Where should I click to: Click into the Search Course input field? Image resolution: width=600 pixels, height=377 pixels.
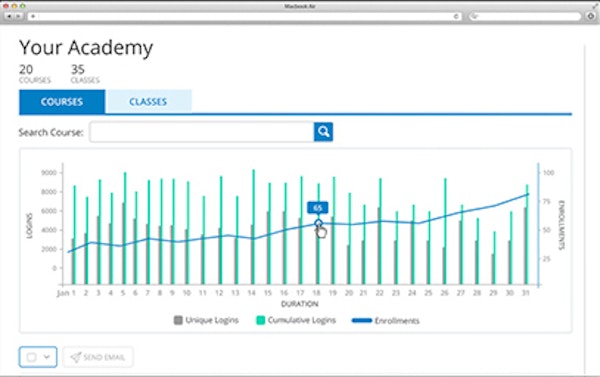202,132
